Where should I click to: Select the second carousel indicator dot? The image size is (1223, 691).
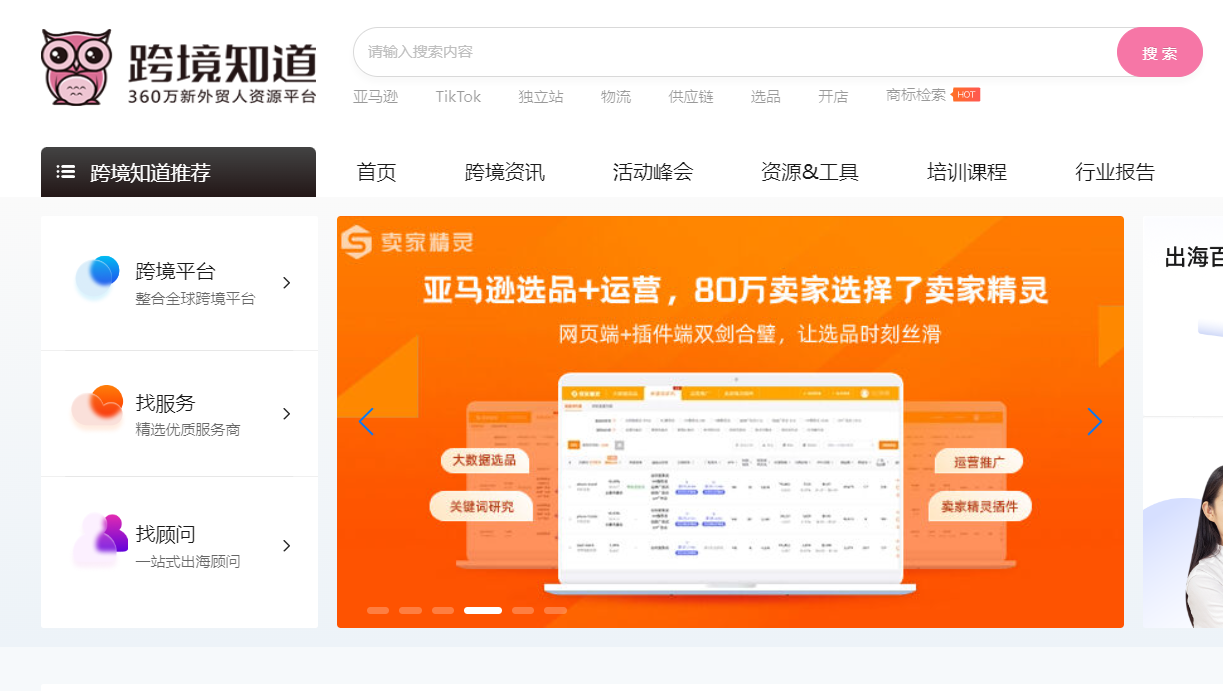click(411, 610)
